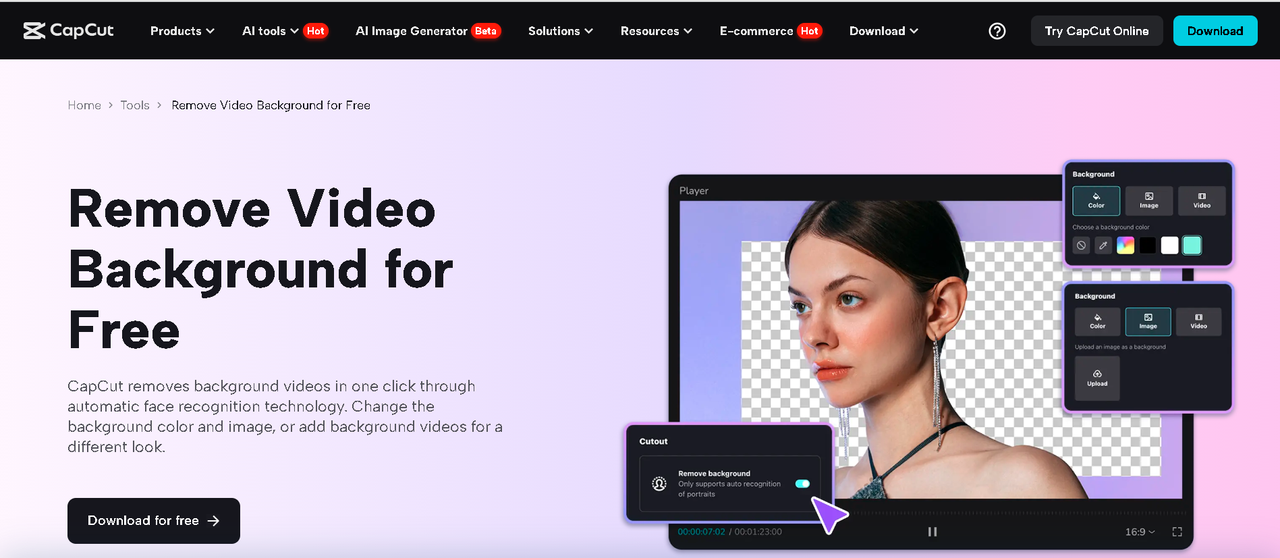Click the Upload image icon
This screenshot has width=1280, height=558.
coord(1097,377)
